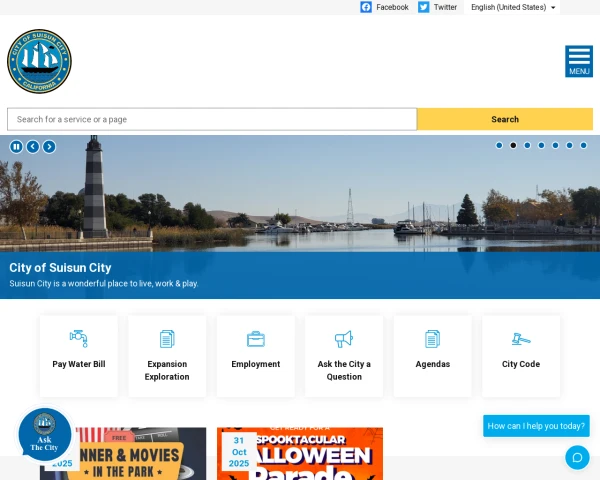This screenshot has height=480, width=600.
Task: Click the yellow Search button
Action: 505,119
